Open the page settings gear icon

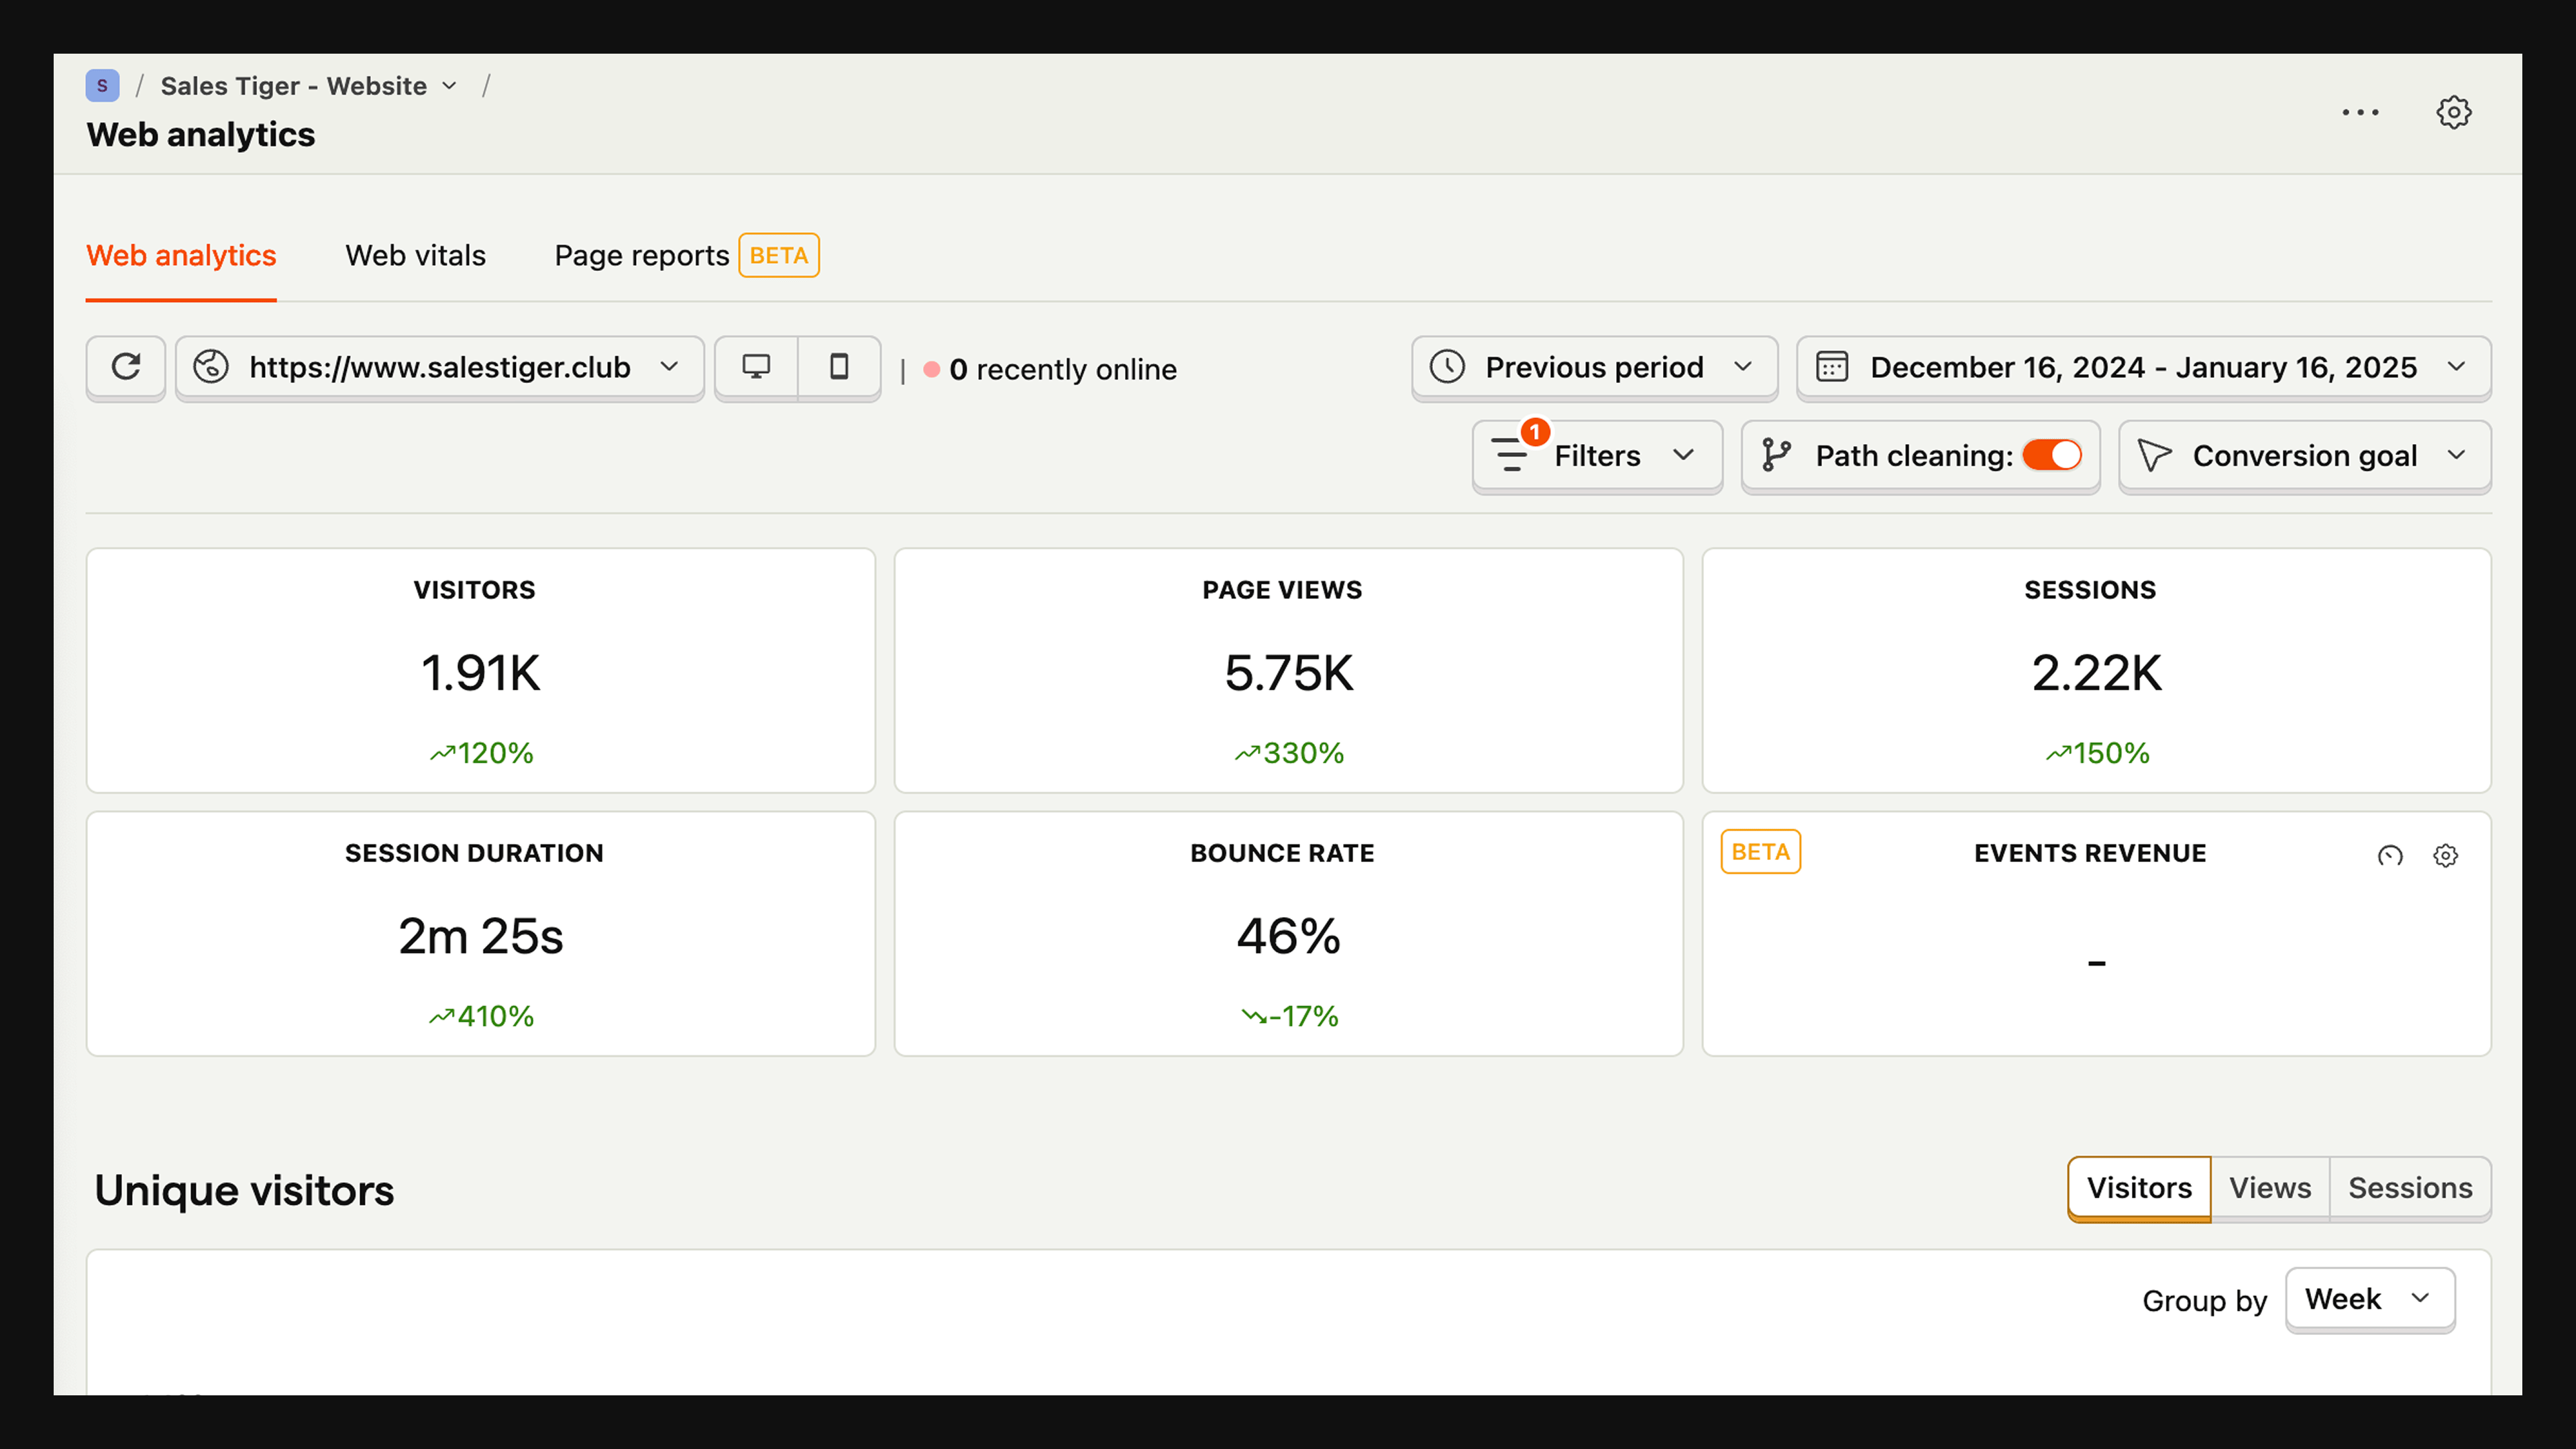2453,112
